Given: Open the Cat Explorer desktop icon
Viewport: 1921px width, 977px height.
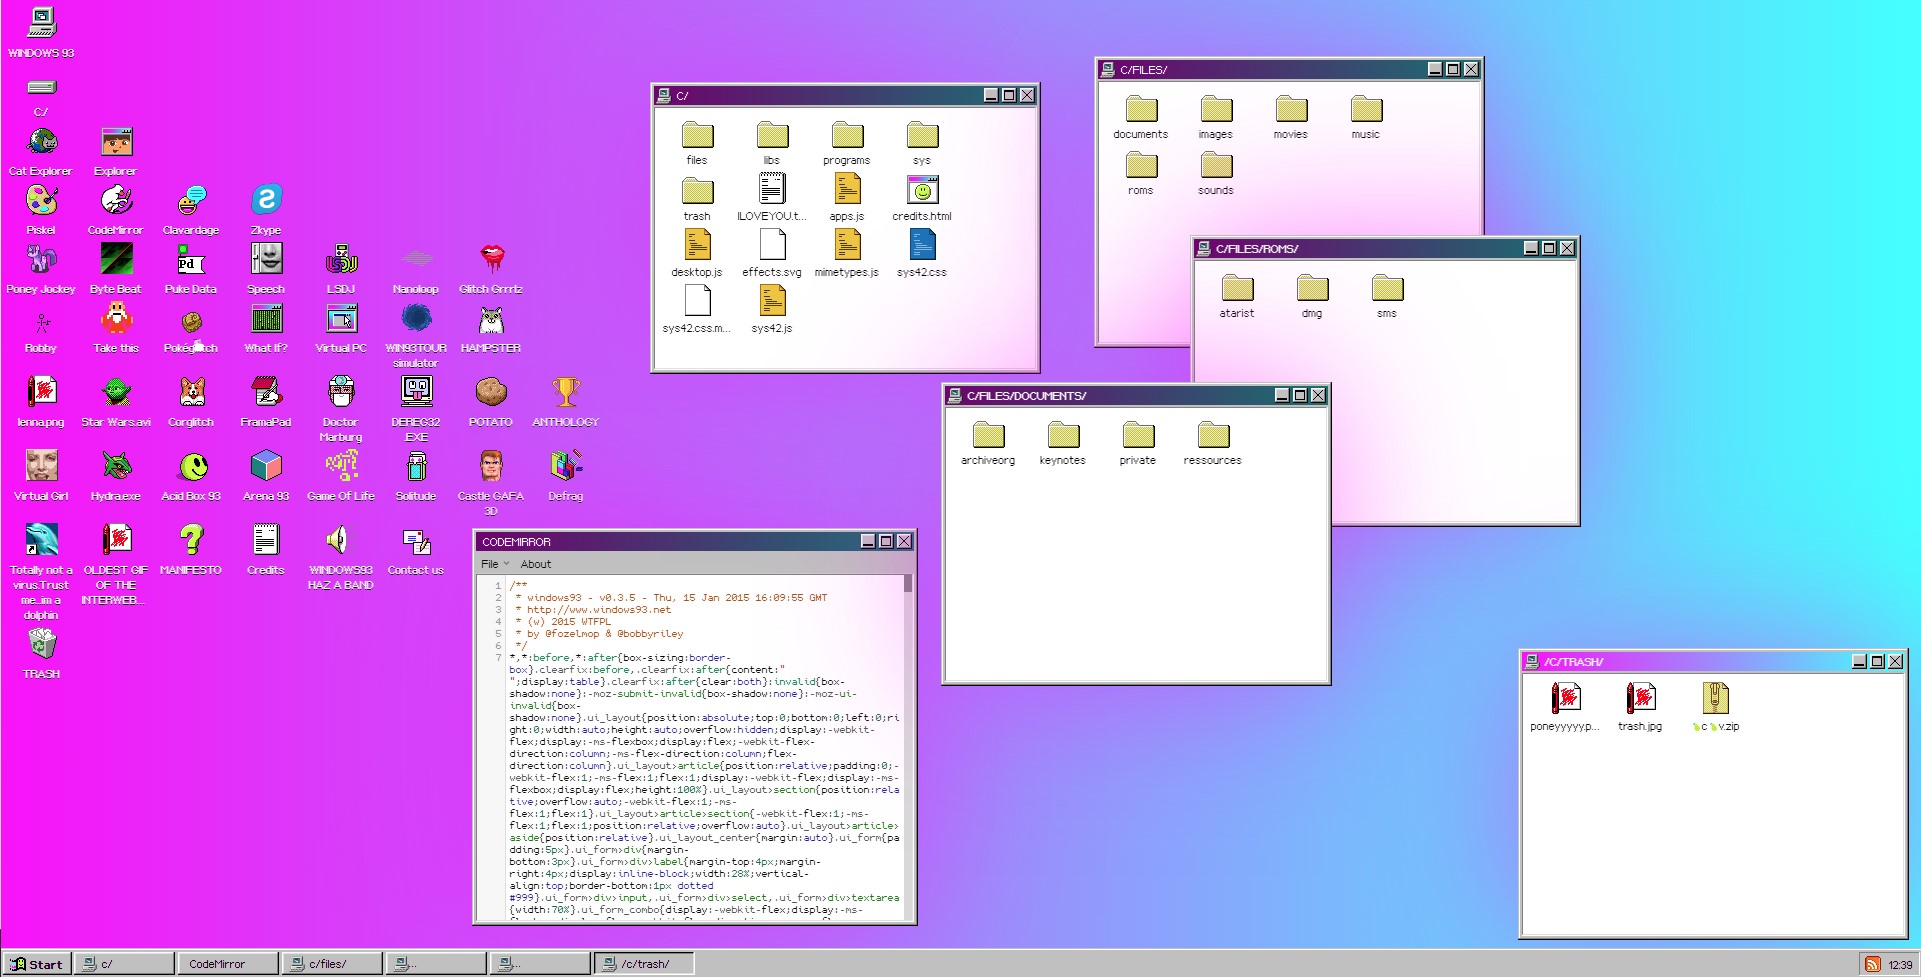Looking at the screenshot, I should 41,144.
